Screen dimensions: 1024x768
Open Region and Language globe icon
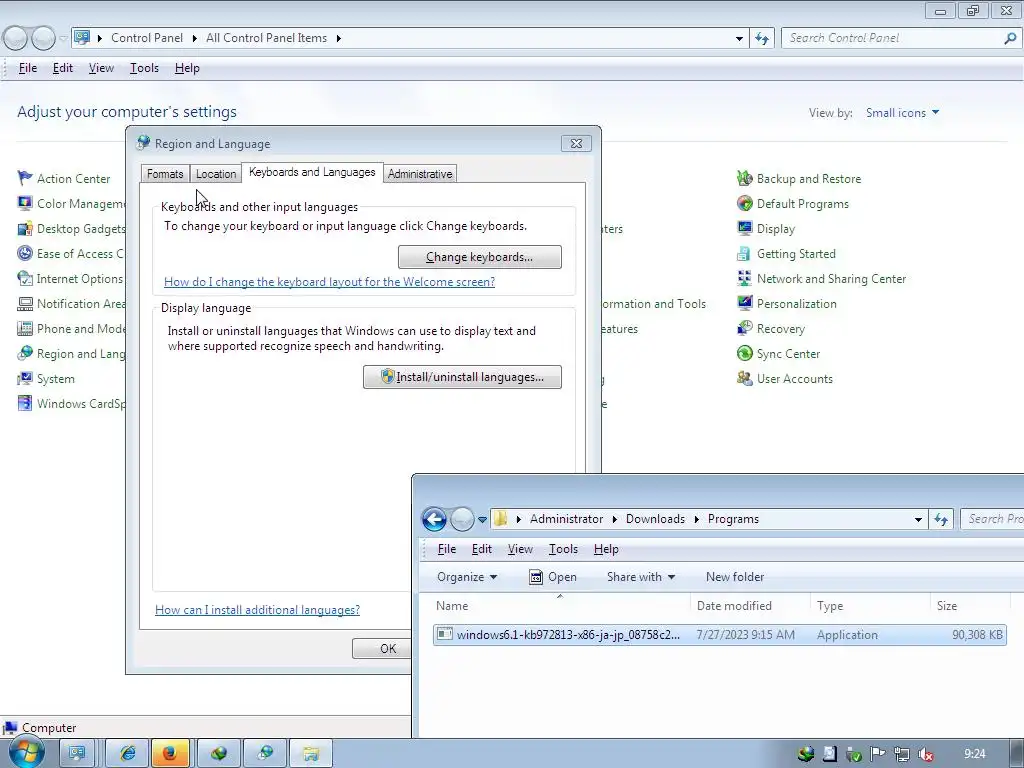tap(25, 353)
